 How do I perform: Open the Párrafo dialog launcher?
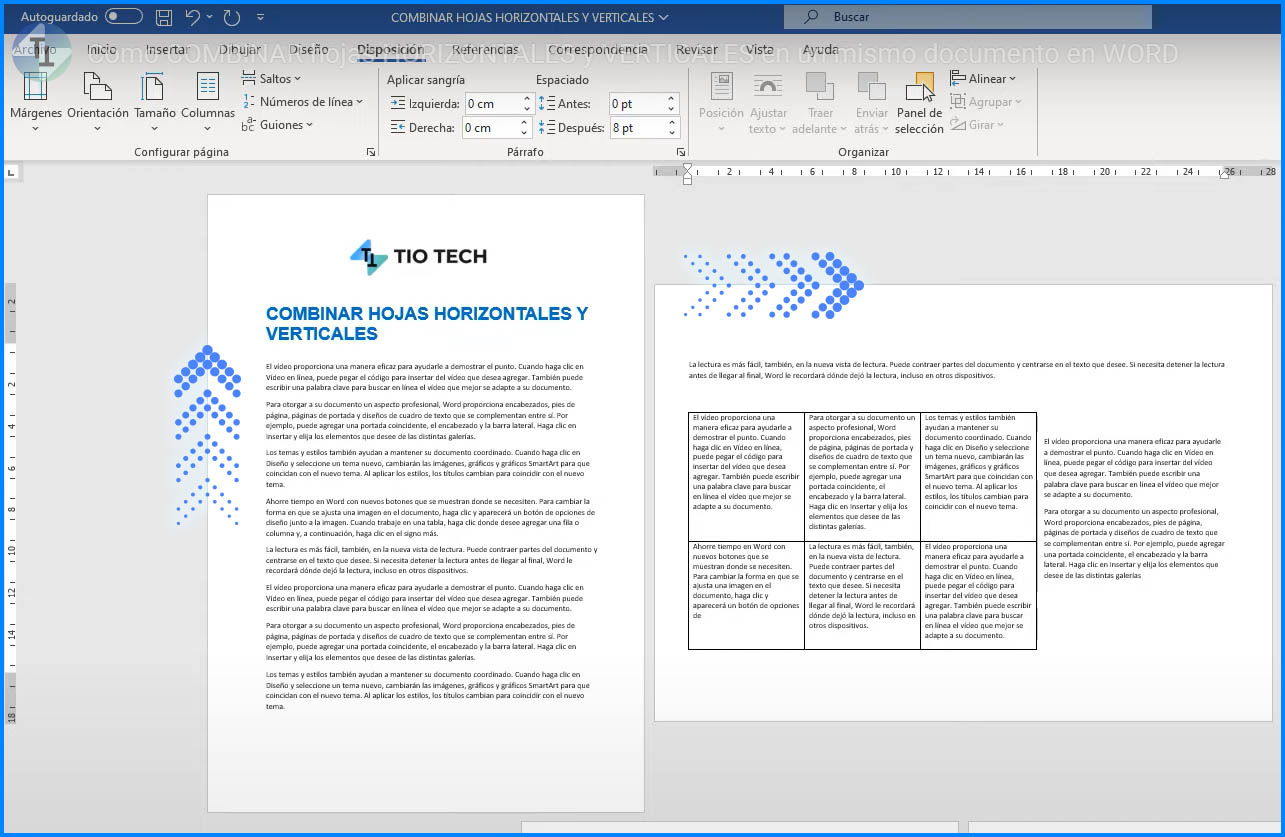681,152
